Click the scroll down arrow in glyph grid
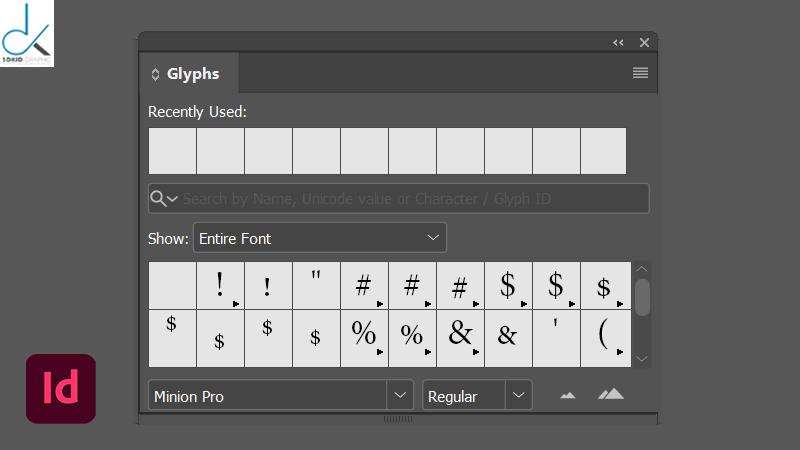Viewport: 800px width, 450px height. (643, 358)
